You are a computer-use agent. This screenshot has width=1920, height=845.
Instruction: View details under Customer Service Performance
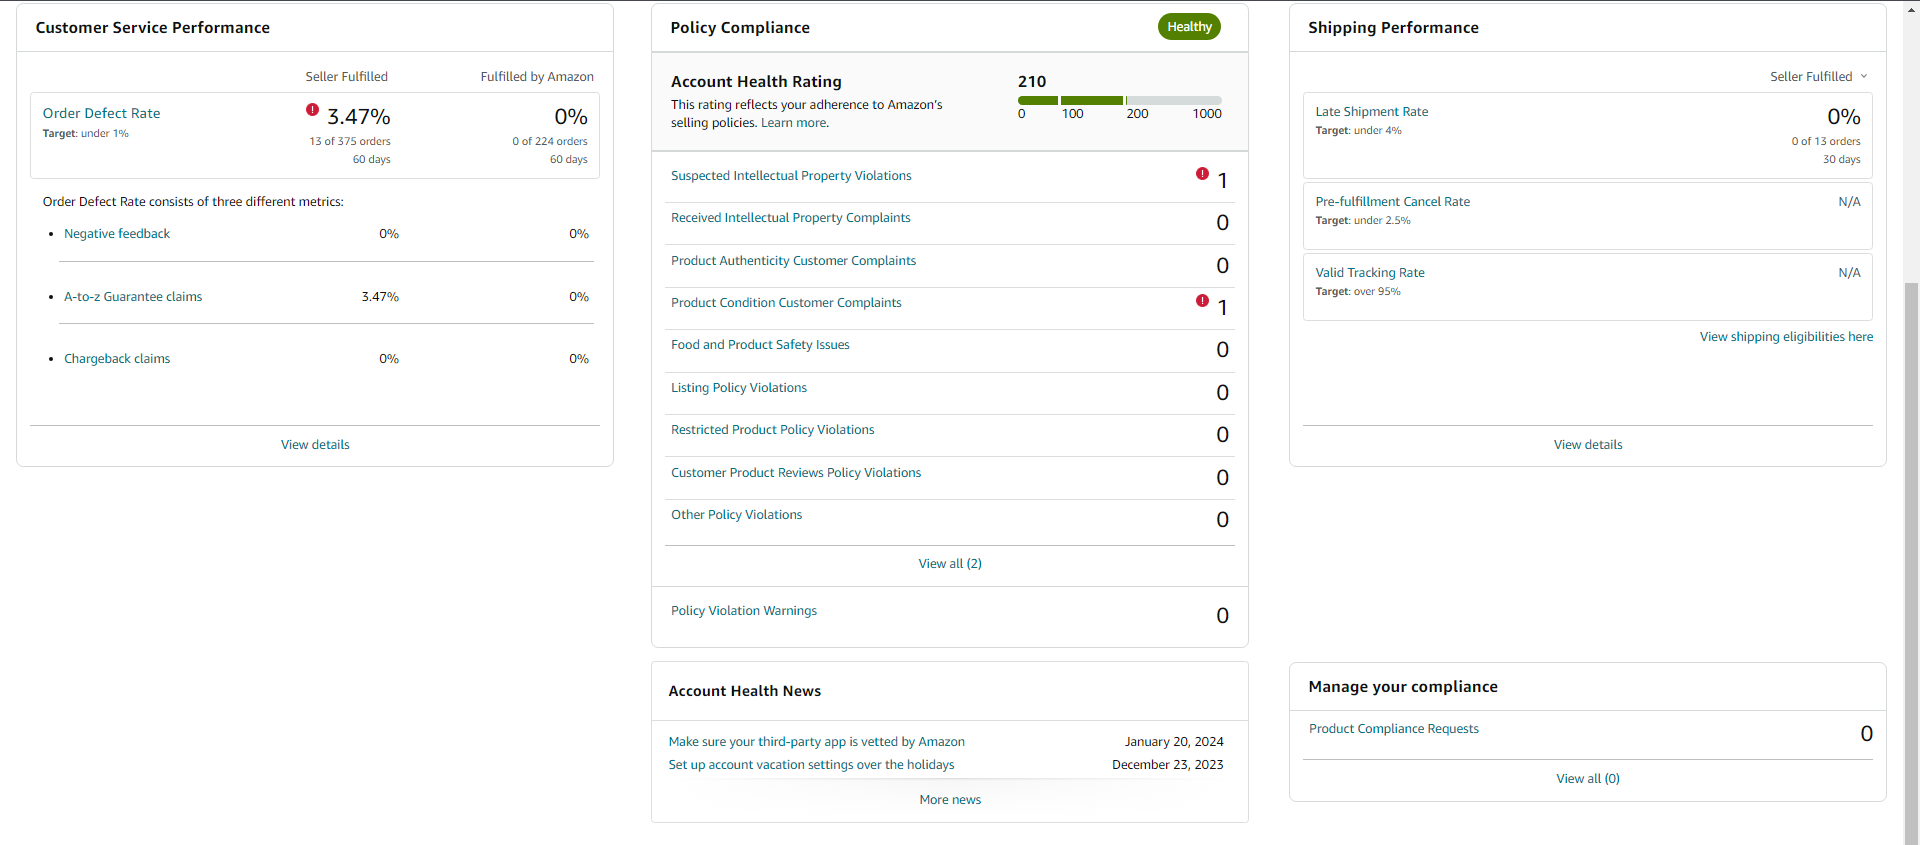tap(315, 445)
